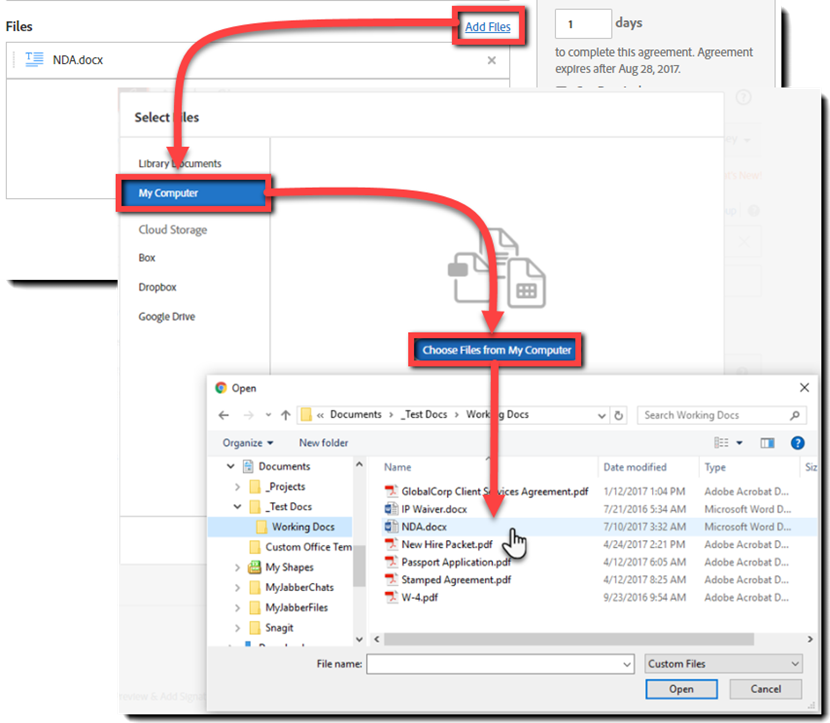Screen dimensions: 830x723
Task: Click the Cancel button
Action: (x=765, y=689)
